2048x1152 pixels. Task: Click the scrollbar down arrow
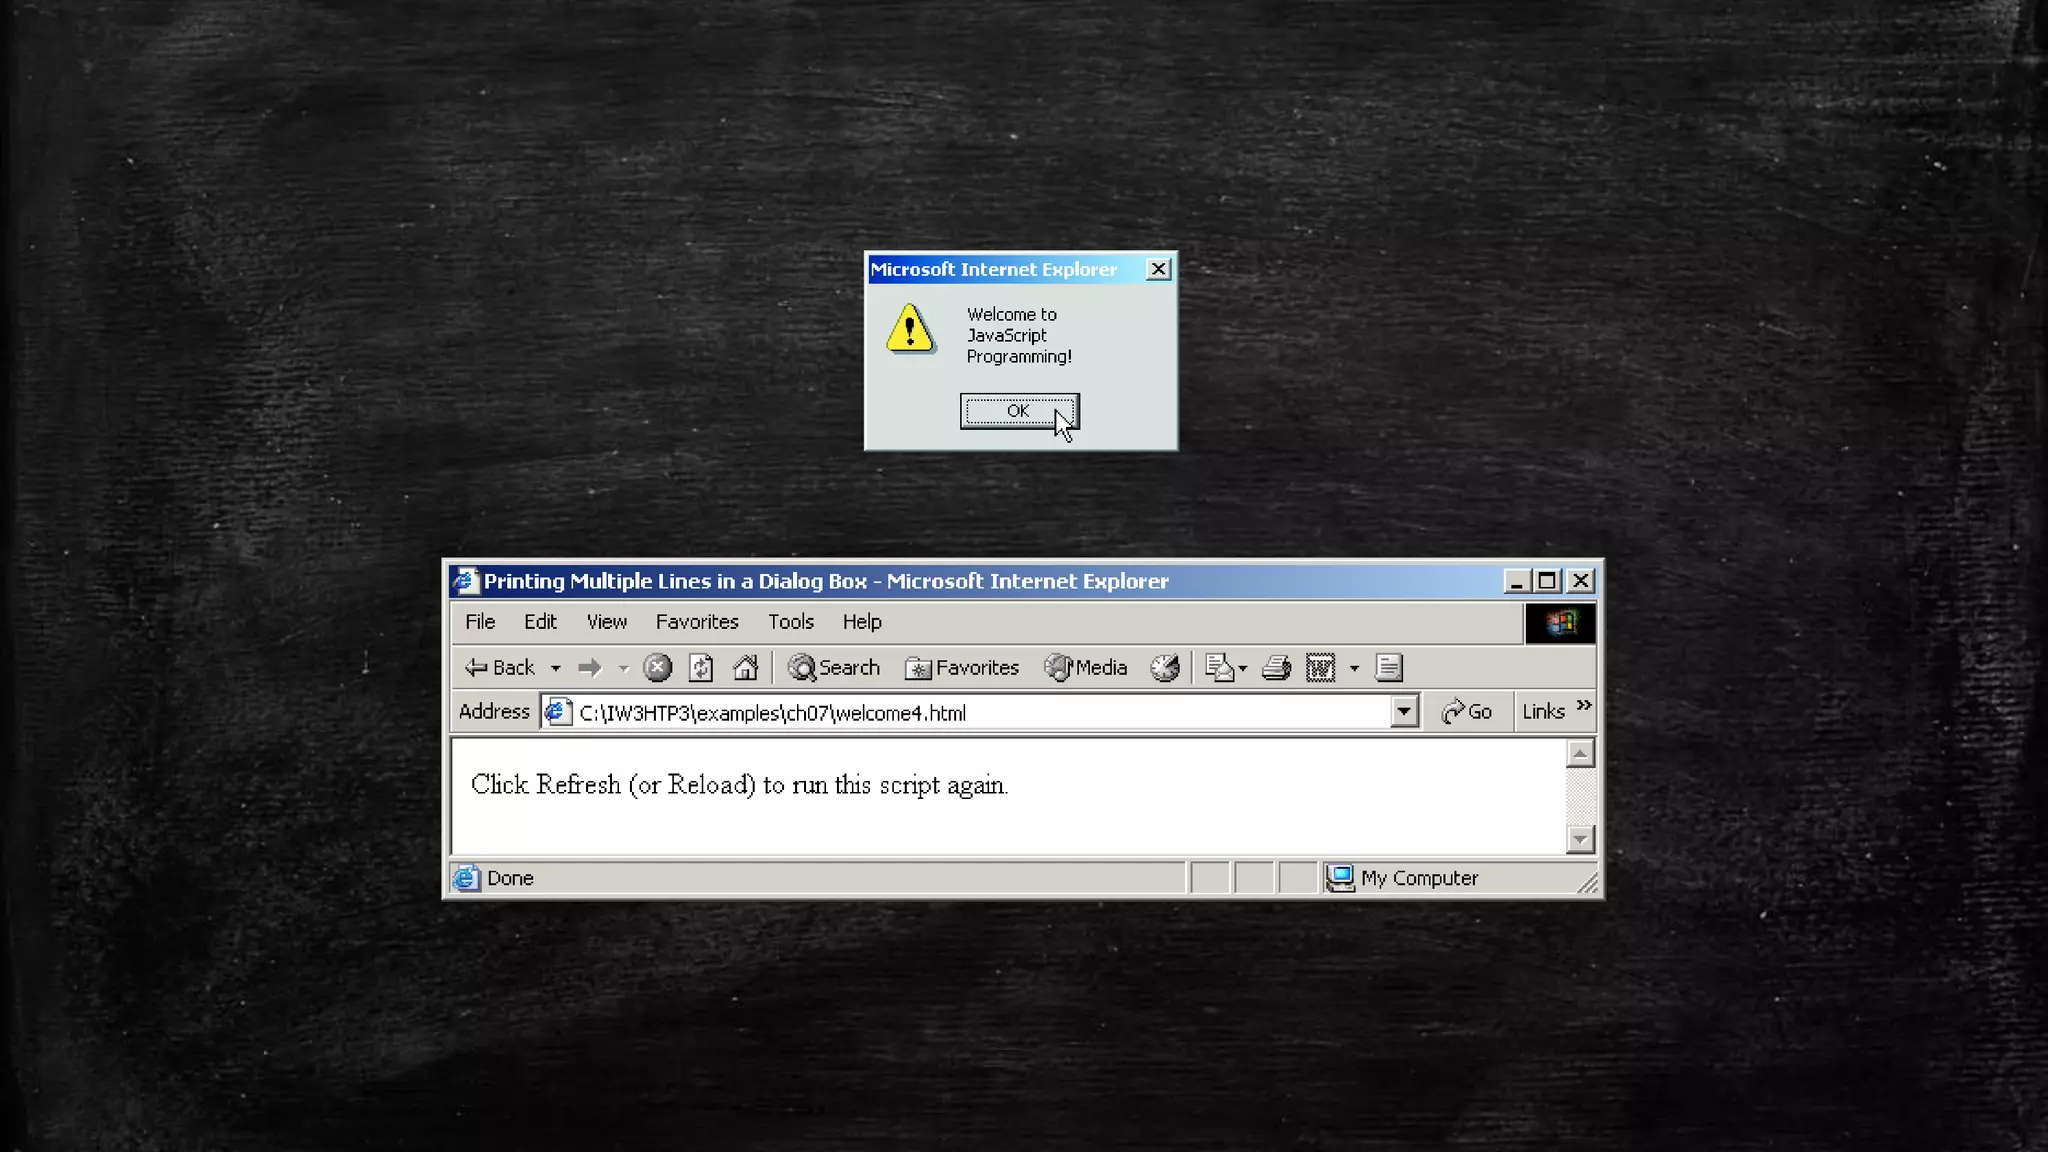click(x=1580, y=839)
